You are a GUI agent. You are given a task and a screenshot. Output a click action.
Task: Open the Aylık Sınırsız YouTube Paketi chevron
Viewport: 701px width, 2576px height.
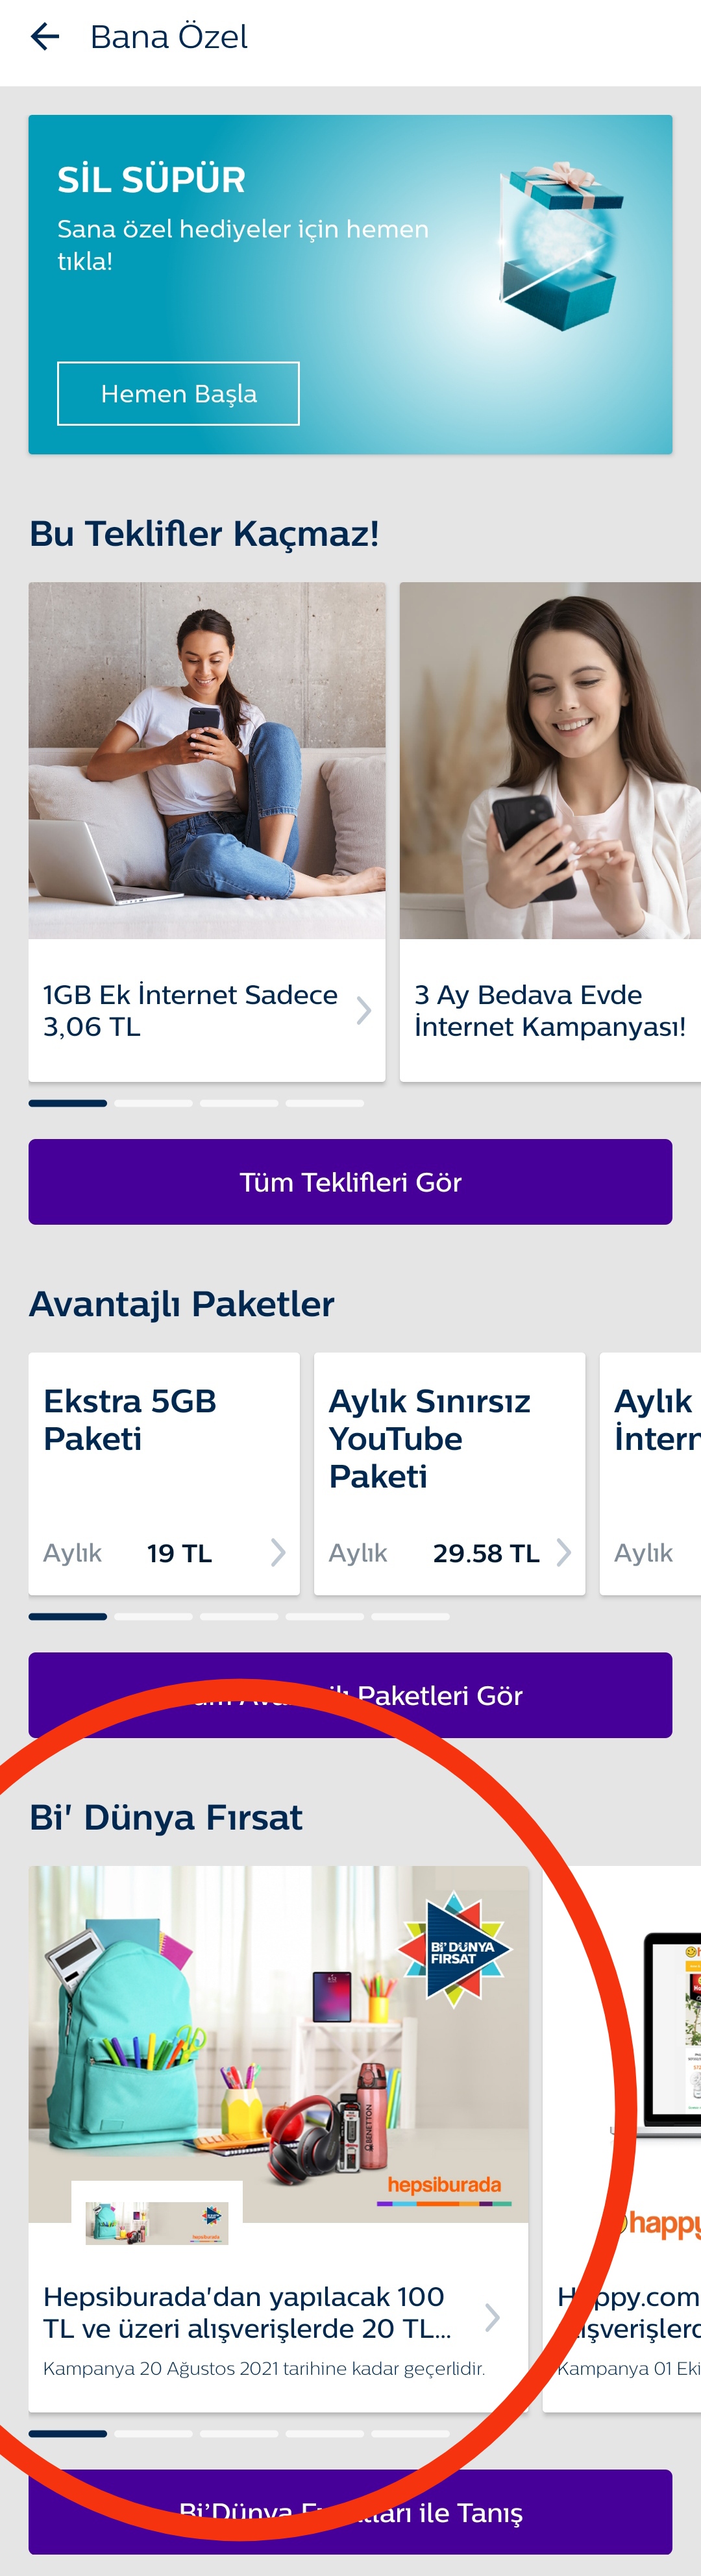564,1552
